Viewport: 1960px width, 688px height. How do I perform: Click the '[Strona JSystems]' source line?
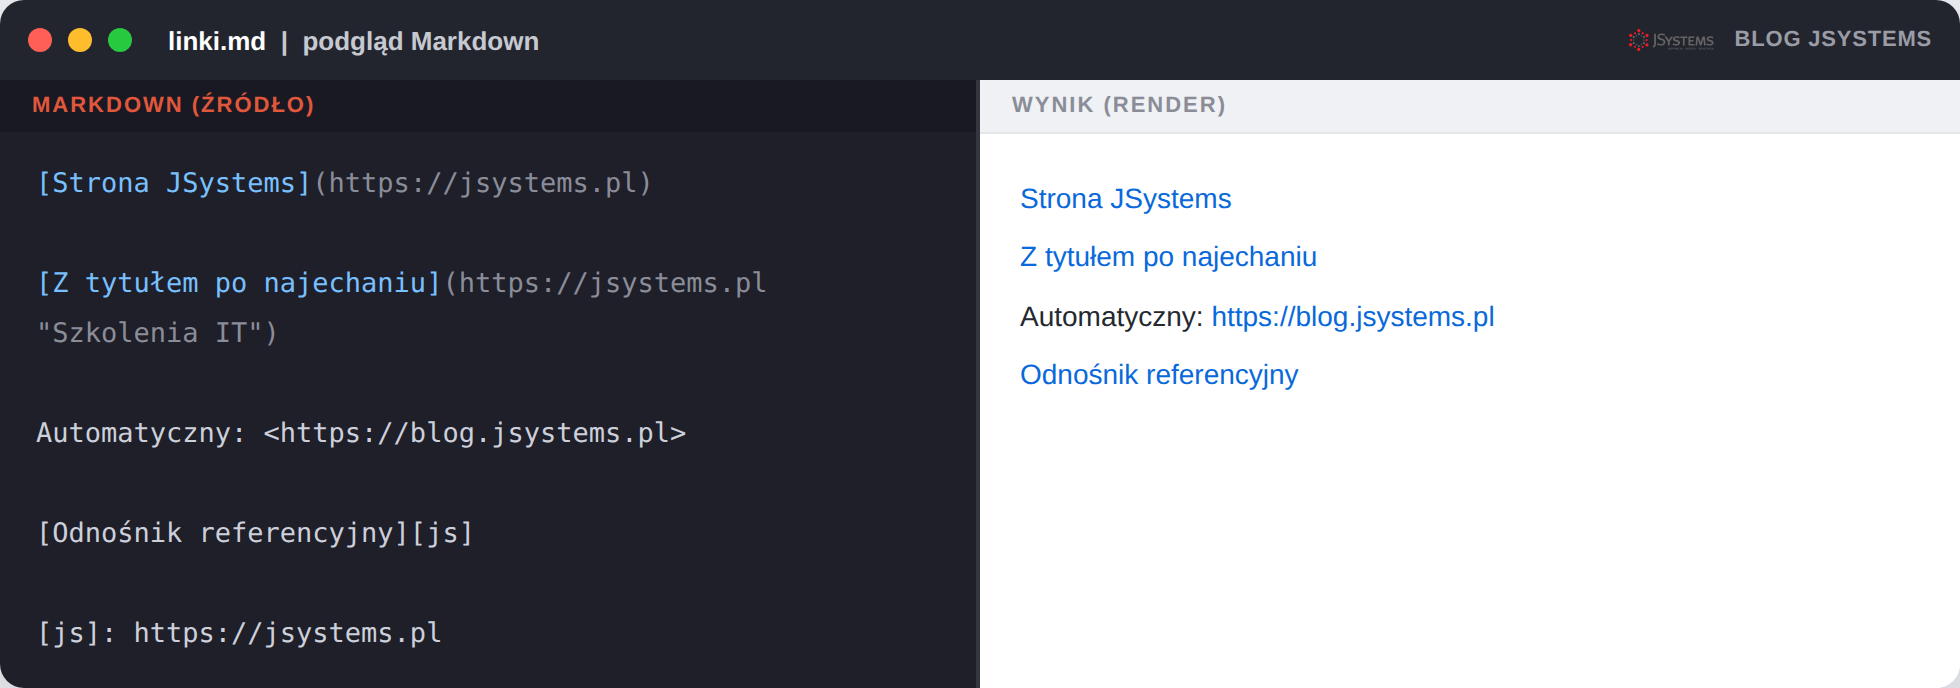point(344,183)
